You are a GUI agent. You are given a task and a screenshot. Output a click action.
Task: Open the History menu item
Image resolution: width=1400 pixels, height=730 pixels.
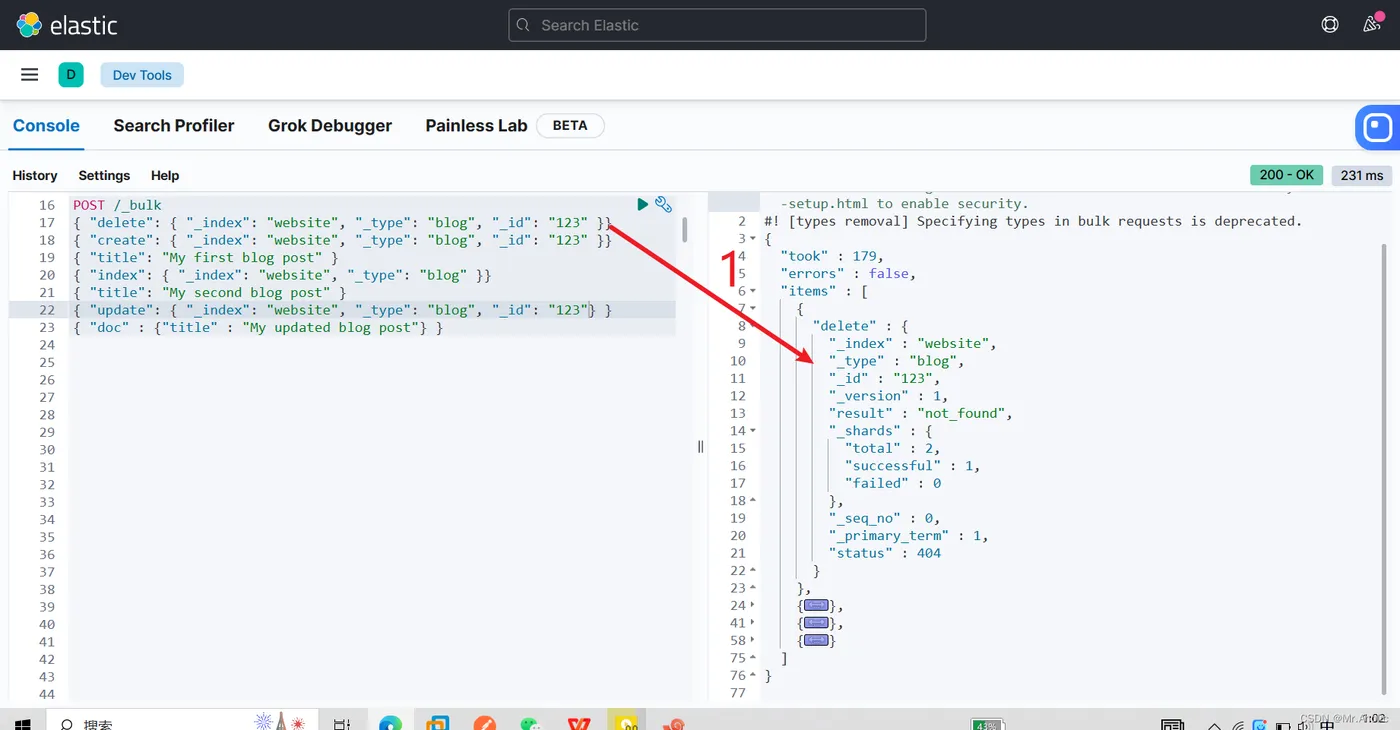pyautogui.click(x=35, y=175)
